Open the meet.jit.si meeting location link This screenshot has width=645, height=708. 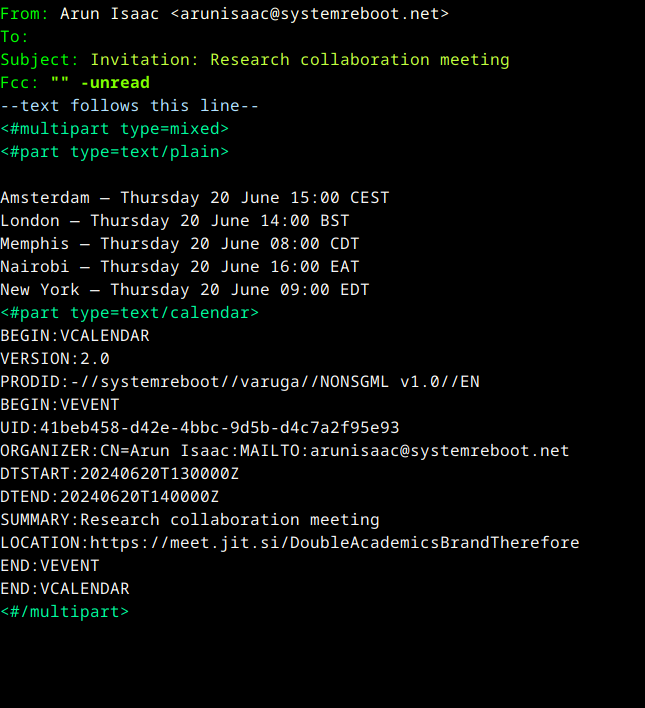[x=334, y=543]
